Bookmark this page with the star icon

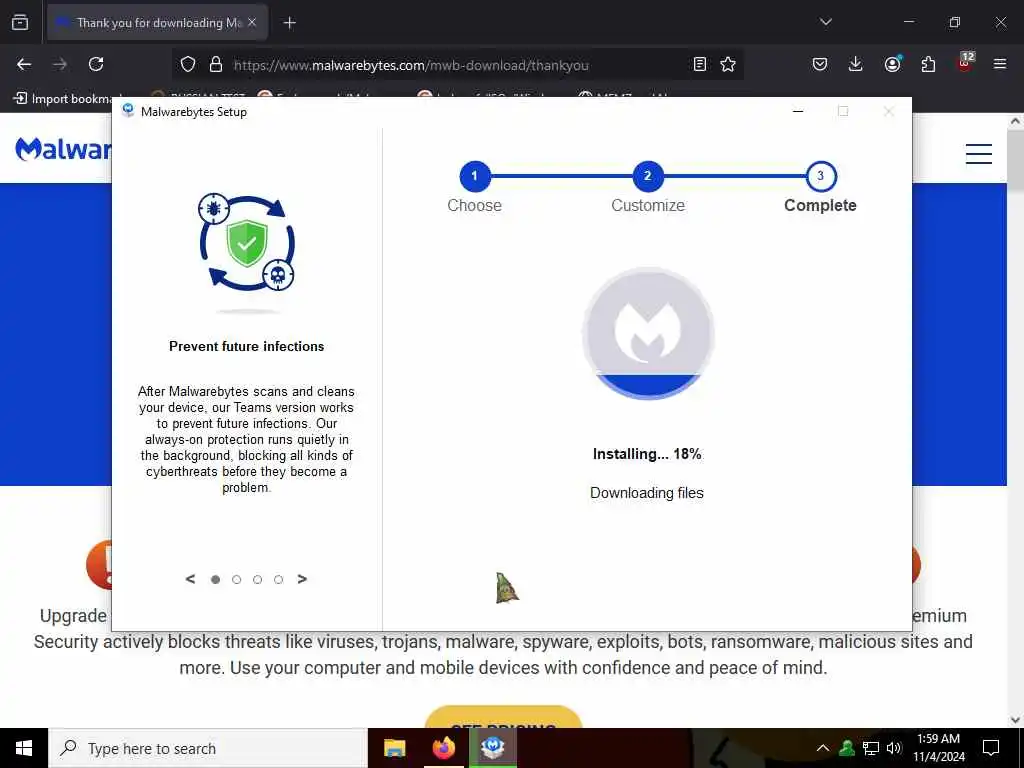[728, 64]
